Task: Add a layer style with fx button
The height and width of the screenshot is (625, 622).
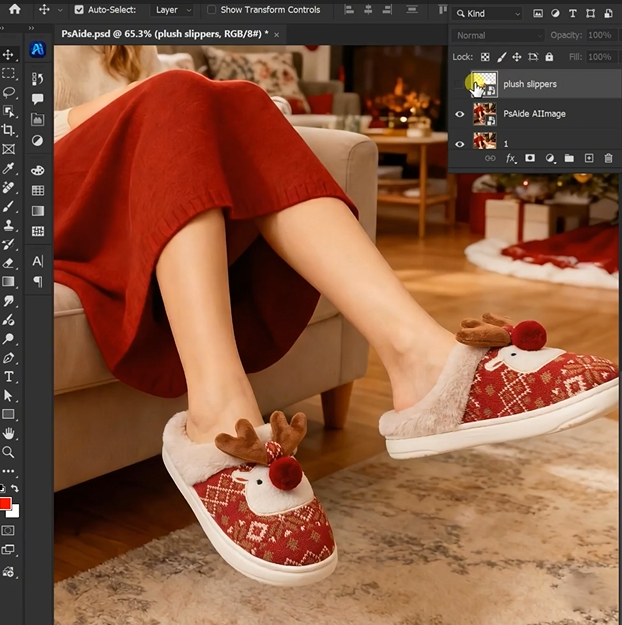Action: [x=511, y=159]
